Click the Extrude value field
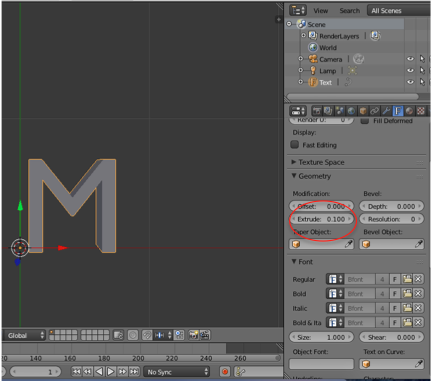Image resolution: width=431 pixels, height=381 pixels. point(321,219)
